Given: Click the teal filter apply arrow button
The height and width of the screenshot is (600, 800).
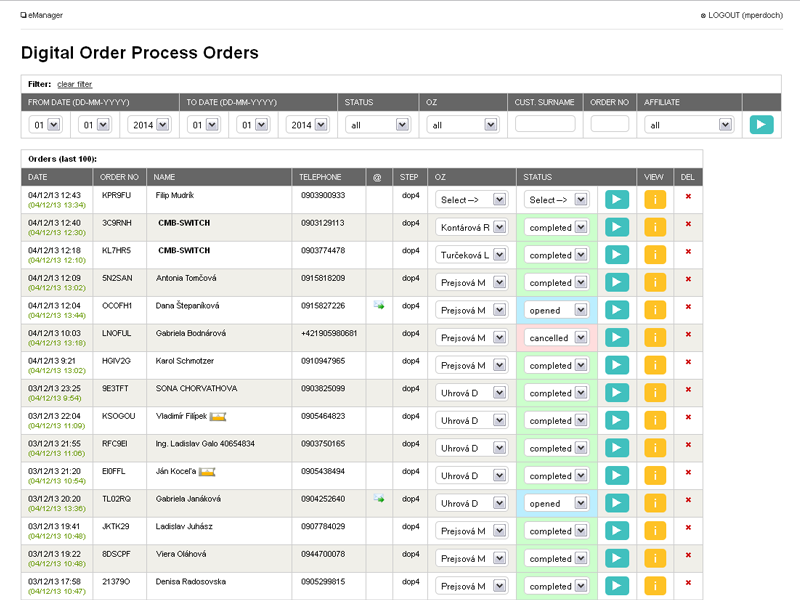Looking at the screenshot, I should [x=761, y=125].
